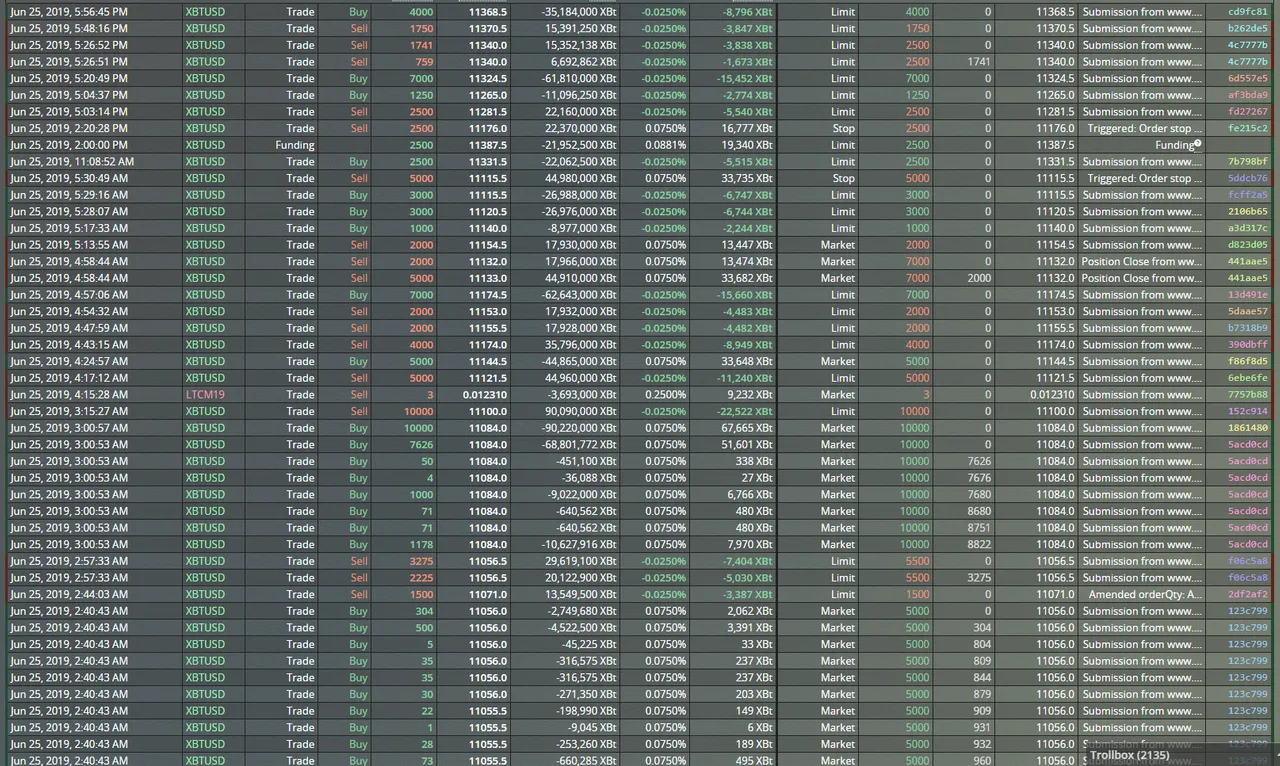This screenshot has height=766, width=1280.
Task: Click the -21,952,500 XBt value cell
Action: (579, 145)
